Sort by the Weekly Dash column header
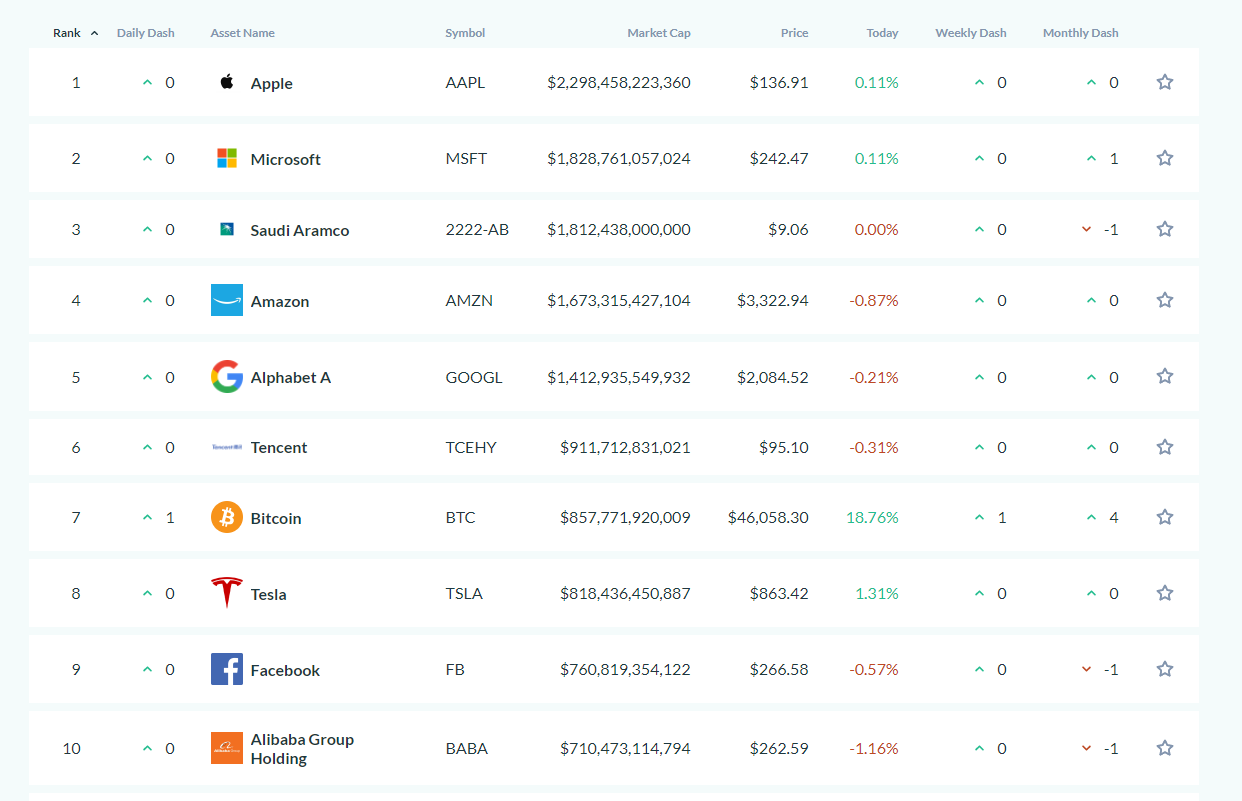The width and height of the screenshot is (1242, 801). tap(971, 33)
